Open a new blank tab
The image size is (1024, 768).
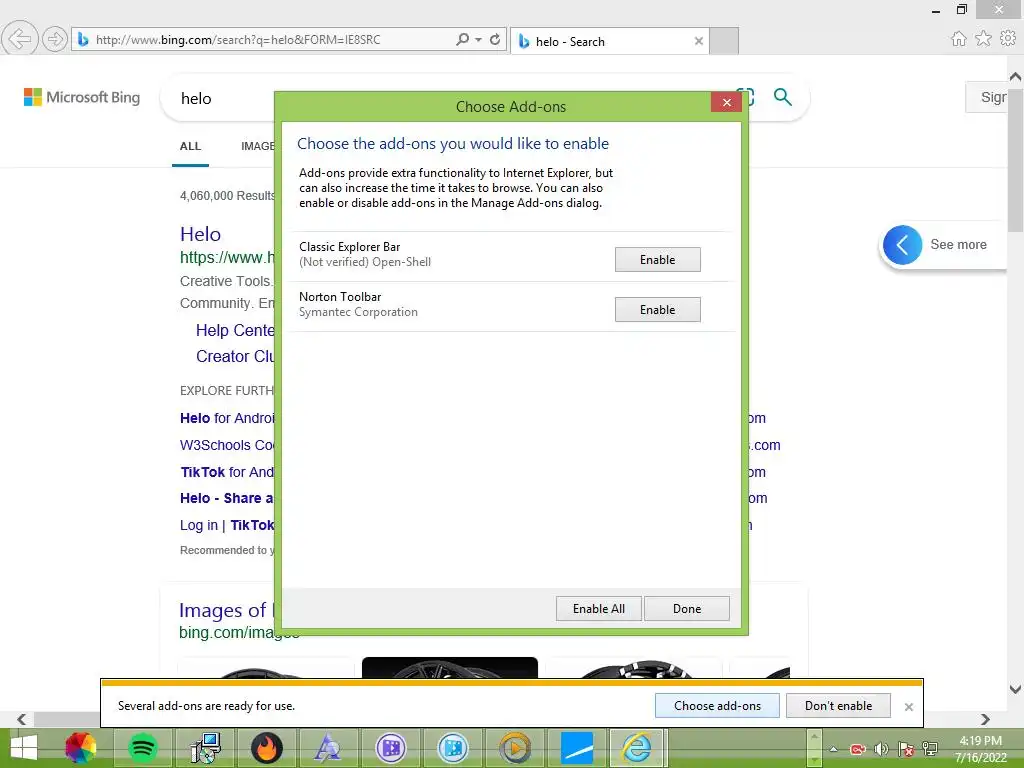724,41
